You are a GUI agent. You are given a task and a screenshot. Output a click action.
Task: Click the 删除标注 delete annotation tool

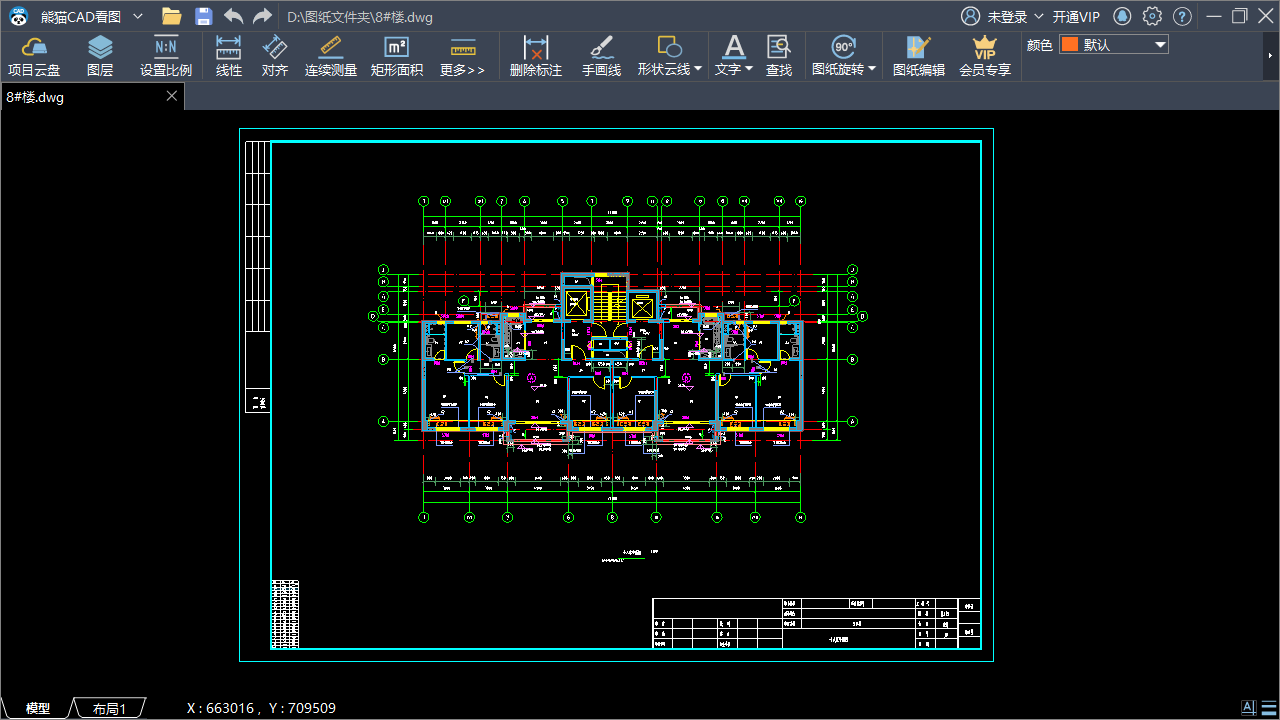coord(536,56)
